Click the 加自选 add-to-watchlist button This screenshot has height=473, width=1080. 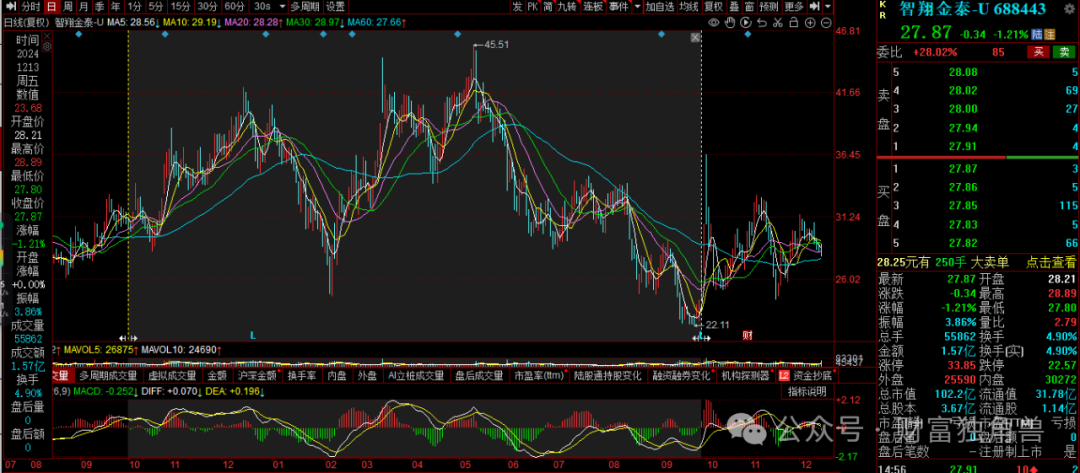click(x=660, y=6)
